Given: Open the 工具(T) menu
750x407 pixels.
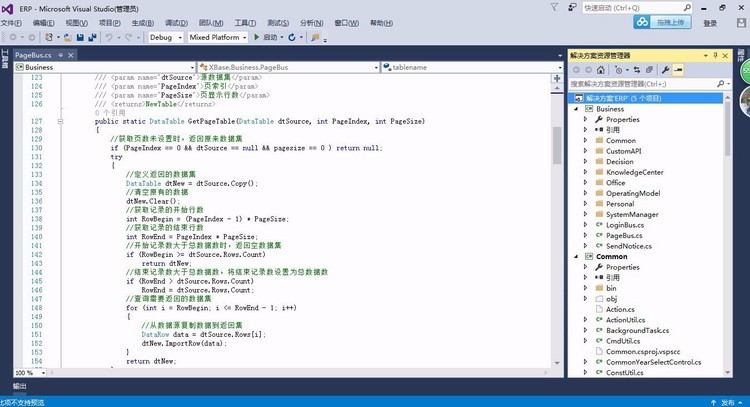Looking at the screenshot, I should tap(245, 23).
